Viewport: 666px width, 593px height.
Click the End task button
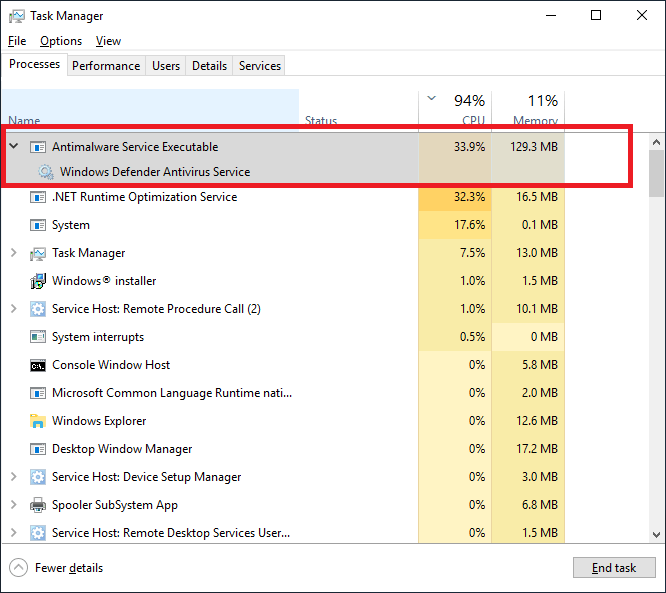[x=614, y=568]
